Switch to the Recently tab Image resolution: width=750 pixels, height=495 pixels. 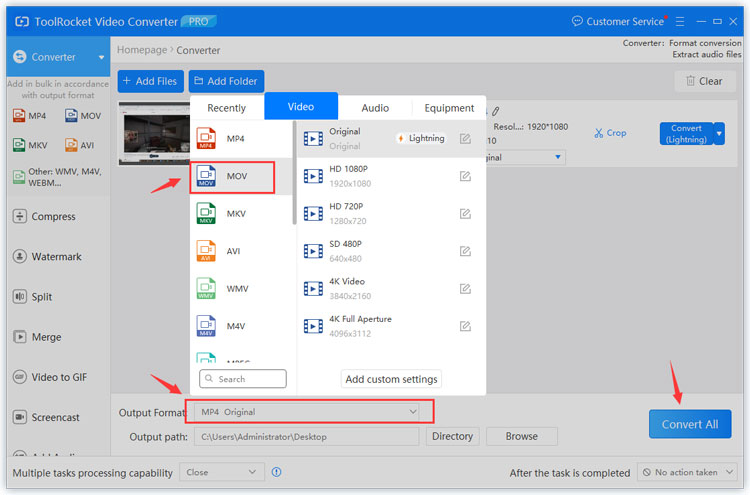[x=227, y=108]
